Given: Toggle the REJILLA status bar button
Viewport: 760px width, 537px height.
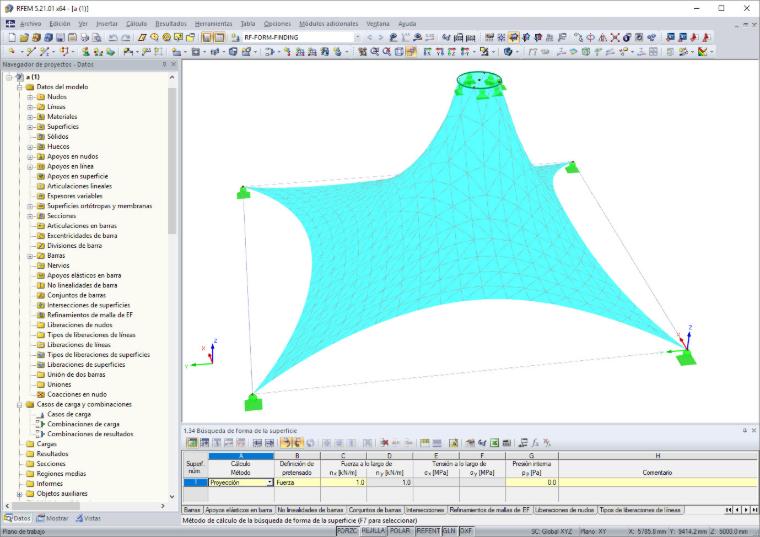Looking at the screenshot, I should point(373,531).
